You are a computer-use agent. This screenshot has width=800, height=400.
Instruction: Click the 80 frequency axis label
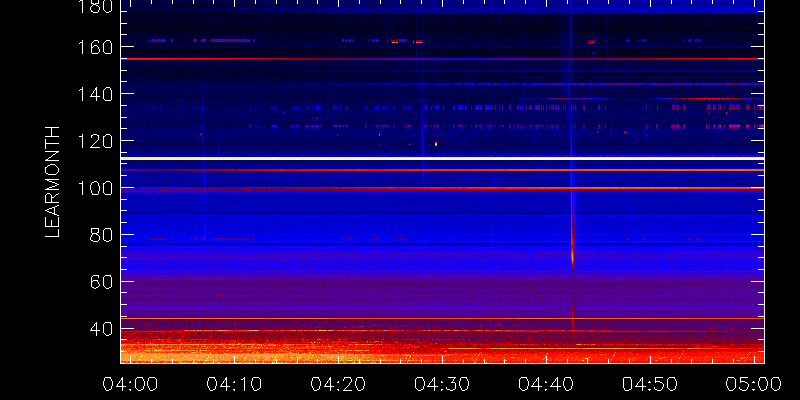pyautogui.click(x=101, y=235)
